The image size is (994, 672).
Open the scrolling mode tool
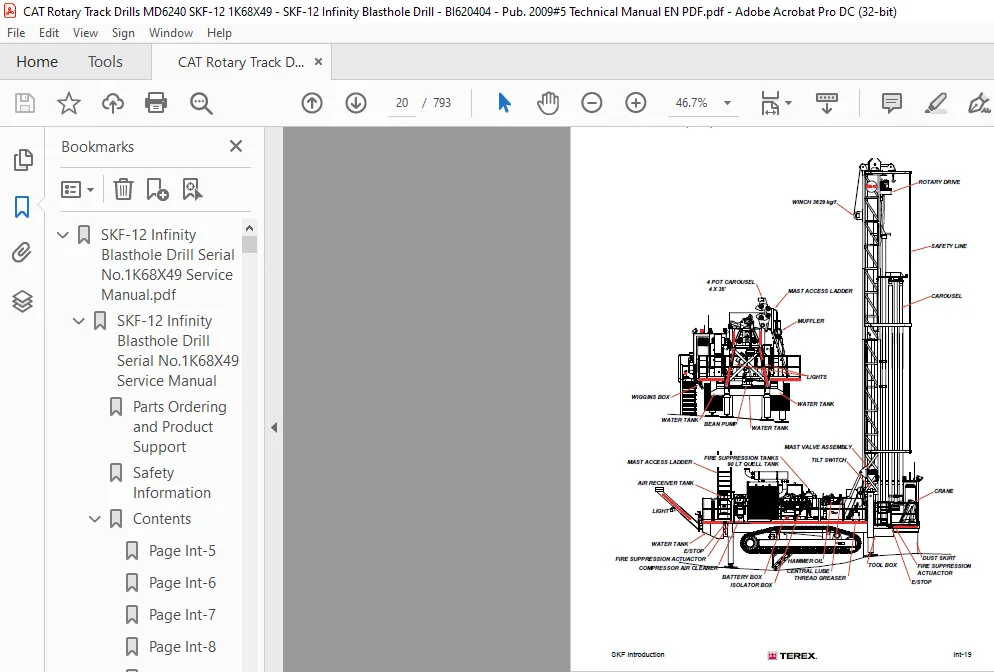click(x=827, y=103)
